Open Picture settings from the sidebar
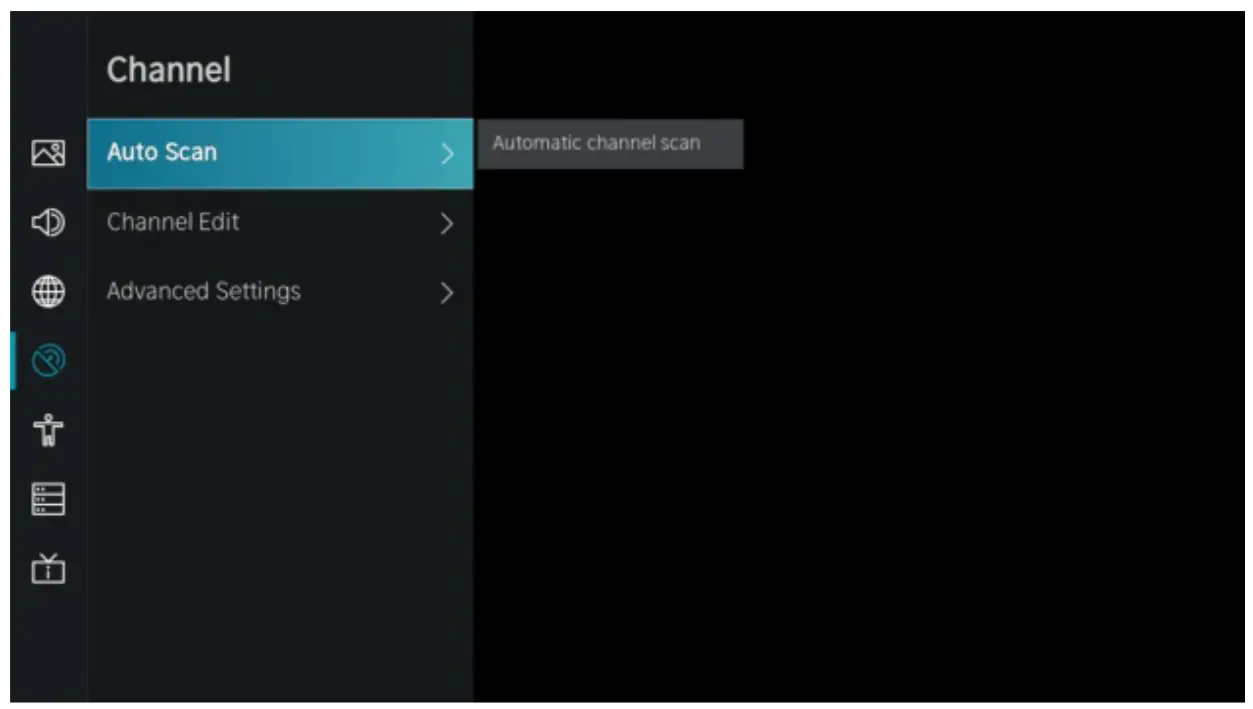Viewport: 1253px width, 709px height. point(49,153)
